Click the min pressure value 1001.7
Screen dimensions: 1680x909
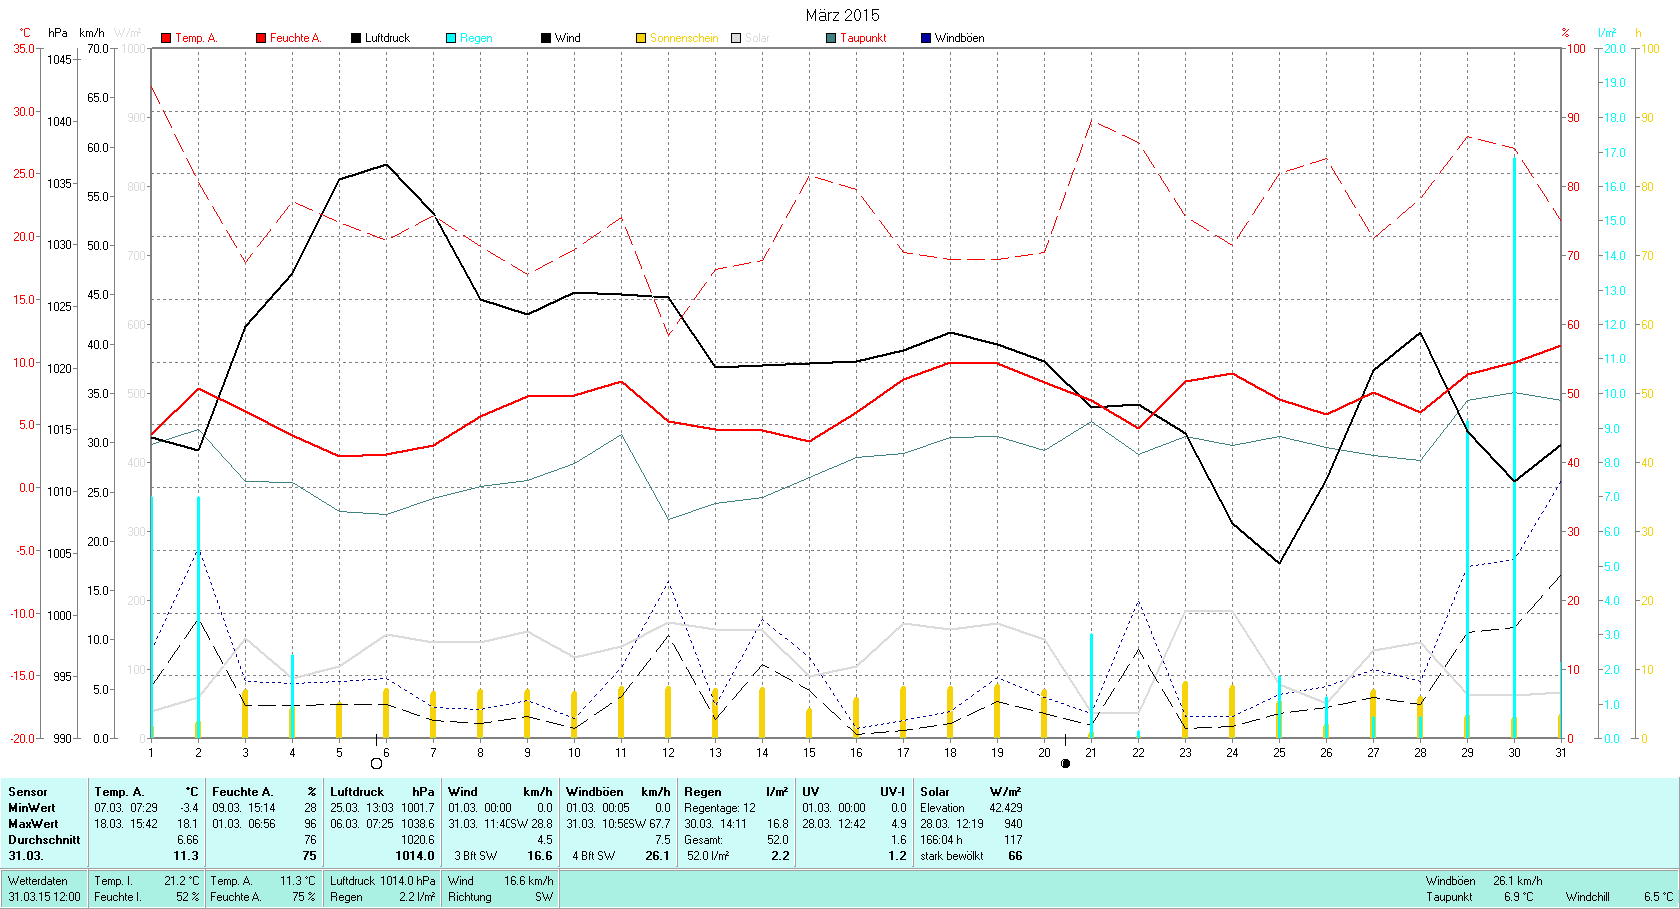(x=417, y=808)
